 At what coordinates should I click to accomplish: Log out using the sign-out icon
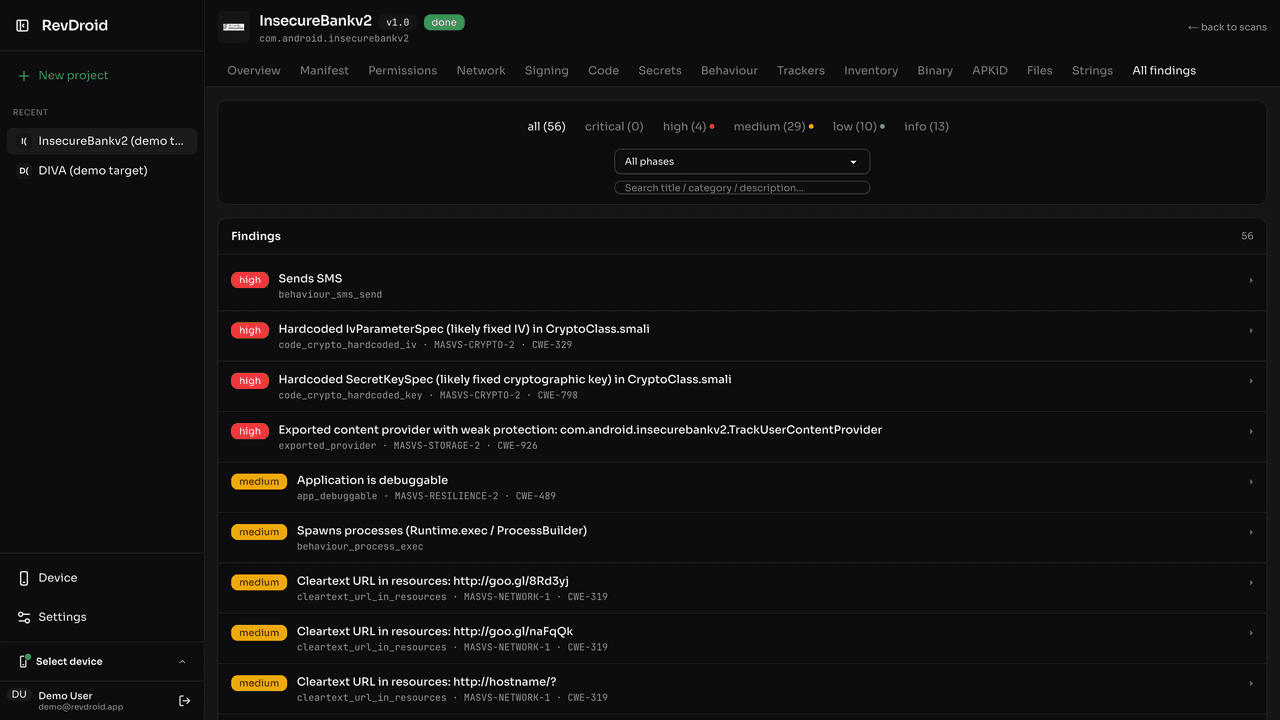click(x=184, y=701)
